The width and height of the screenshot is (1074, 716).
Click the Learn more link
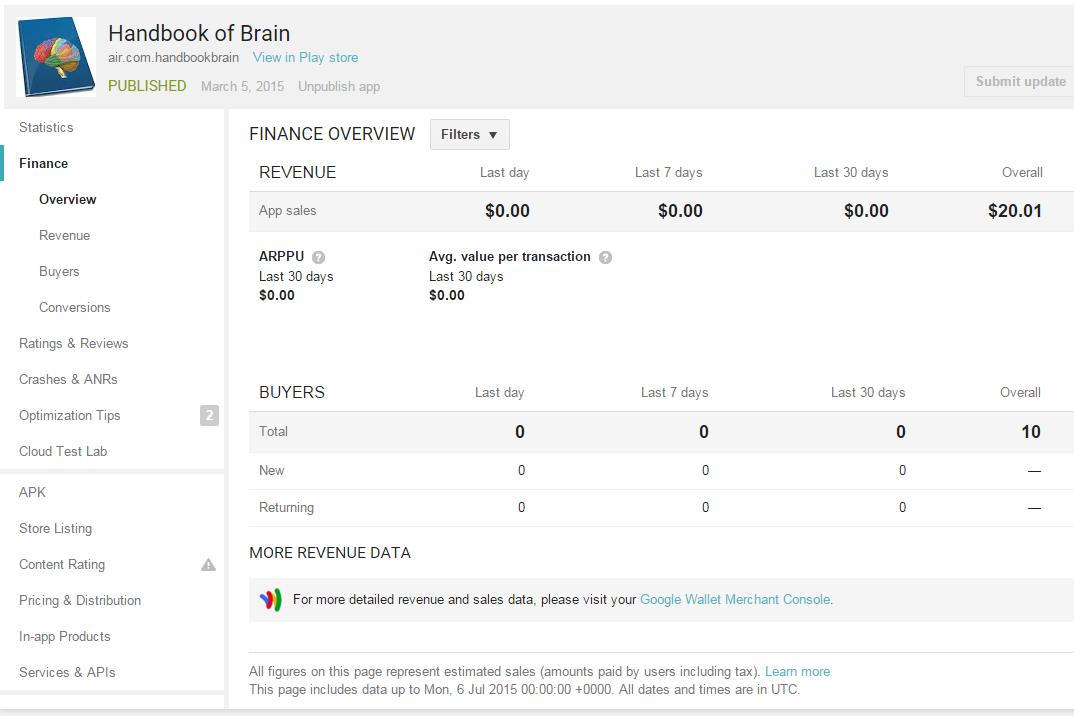coord(797,671)
